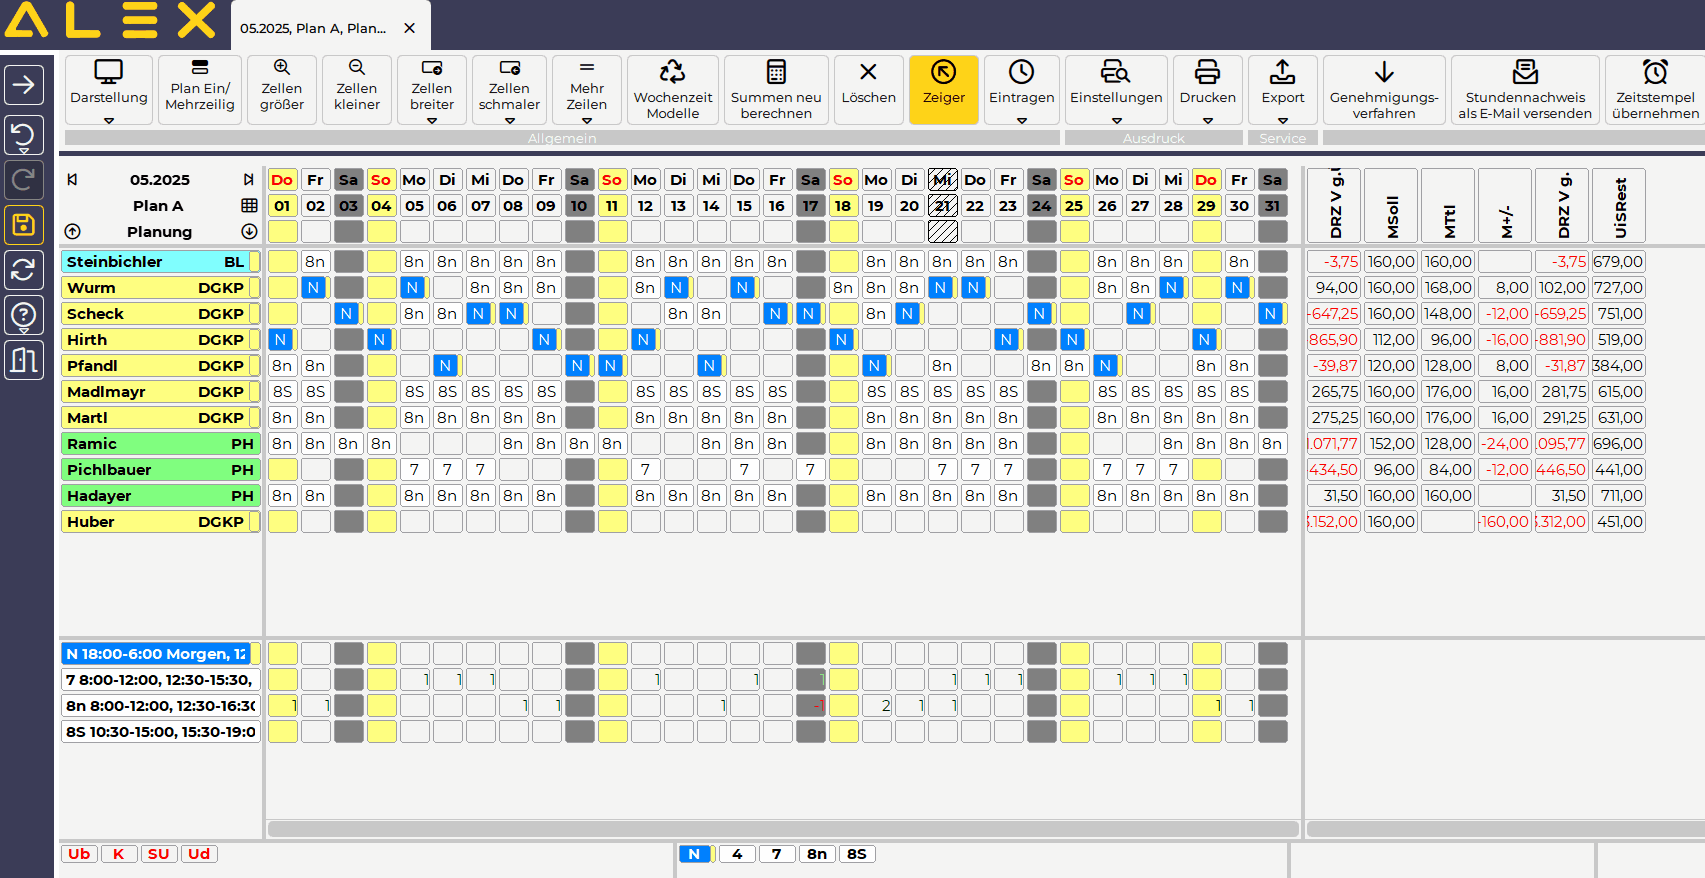
Task: Go to next month arrow beside 05.2025
Action: coord(248,180)
